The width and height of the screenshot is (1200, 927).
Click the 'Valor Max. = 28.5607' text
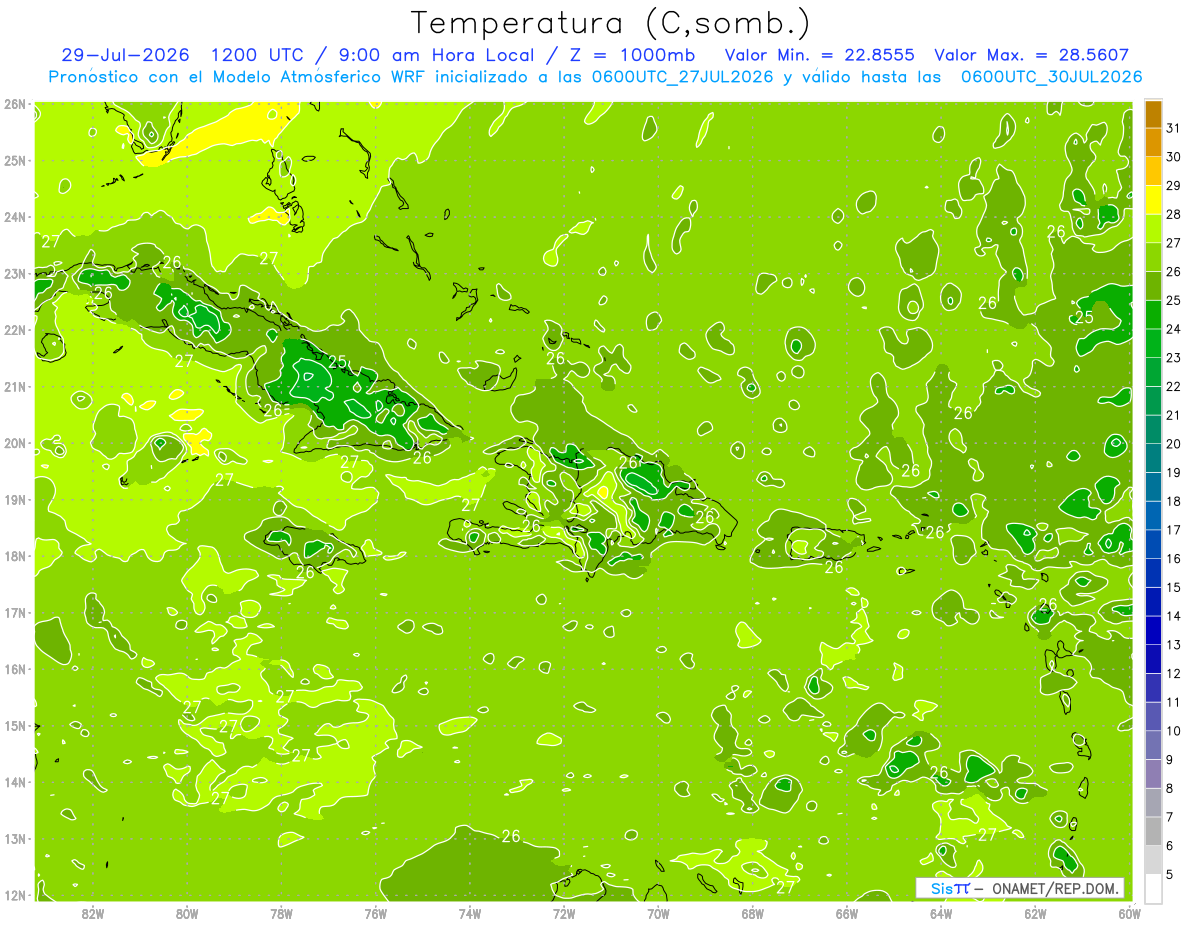(1032, 55)
